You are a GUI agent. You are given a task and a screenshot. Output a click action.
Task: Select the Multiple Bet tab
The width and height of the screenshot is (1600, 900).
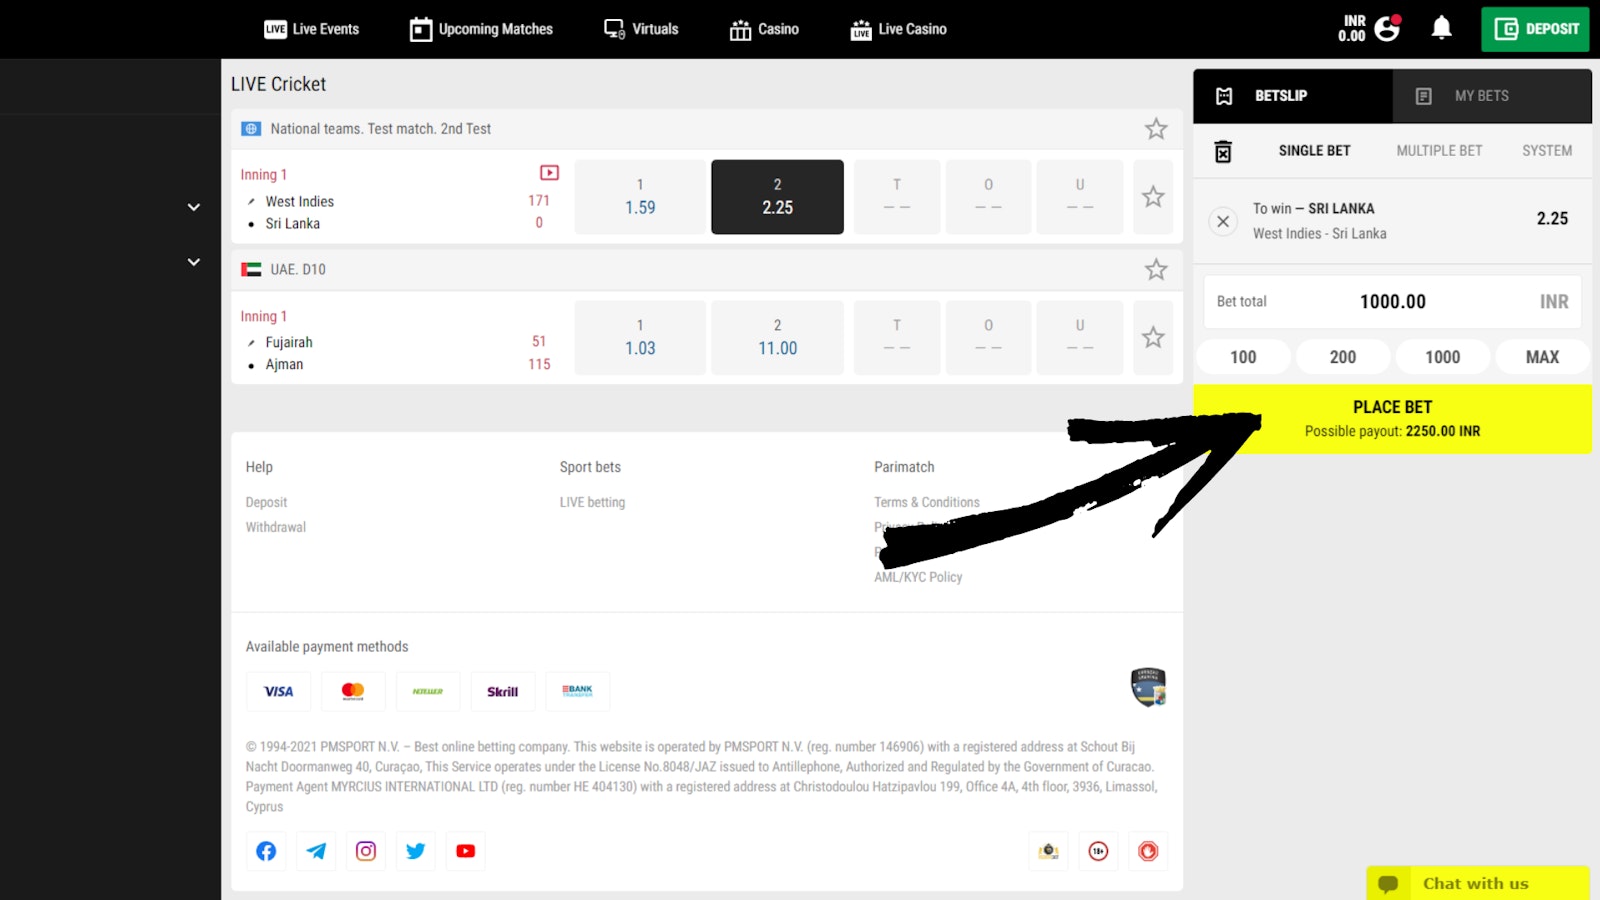coord(1439,151)
